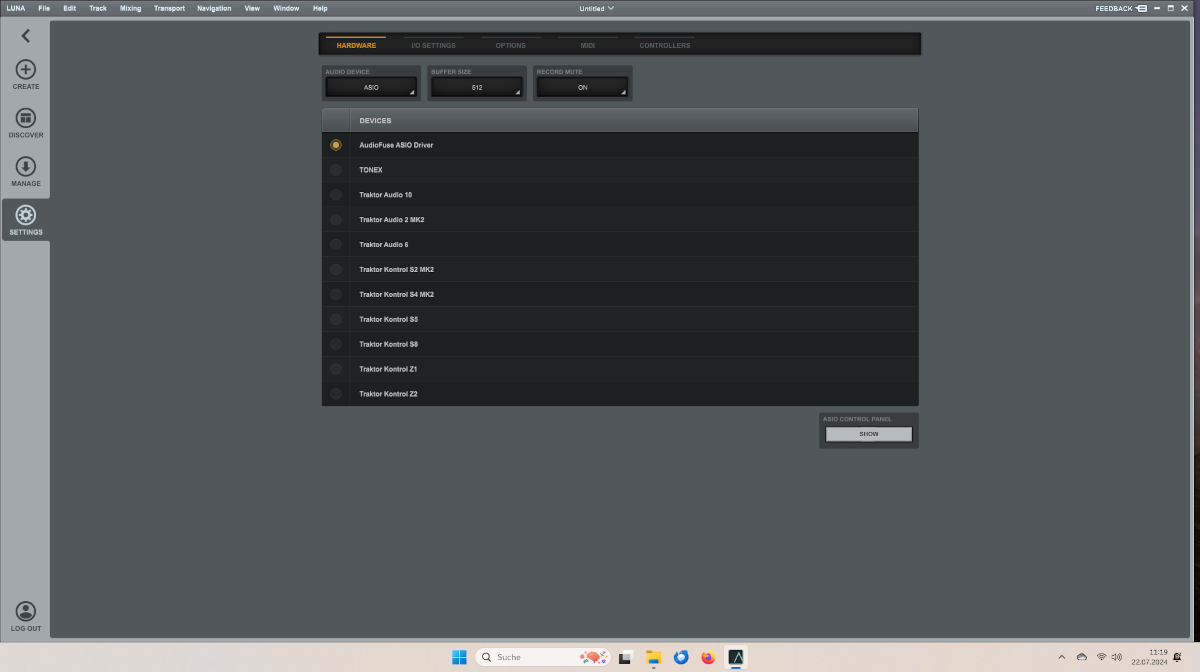Open the Manage downloads section
1200x672 pixels.
coord(26,172)
